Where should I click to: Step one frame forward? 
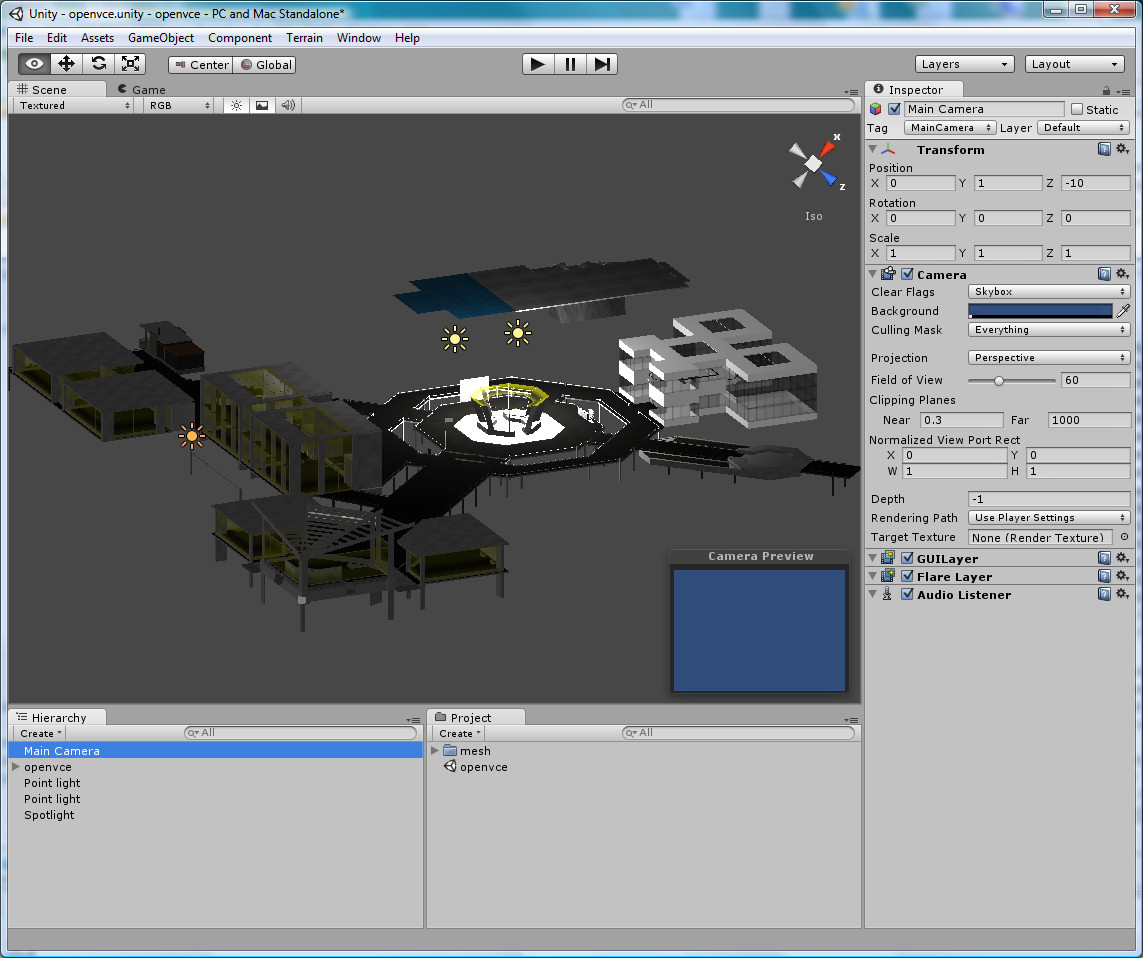pos(602,64)
